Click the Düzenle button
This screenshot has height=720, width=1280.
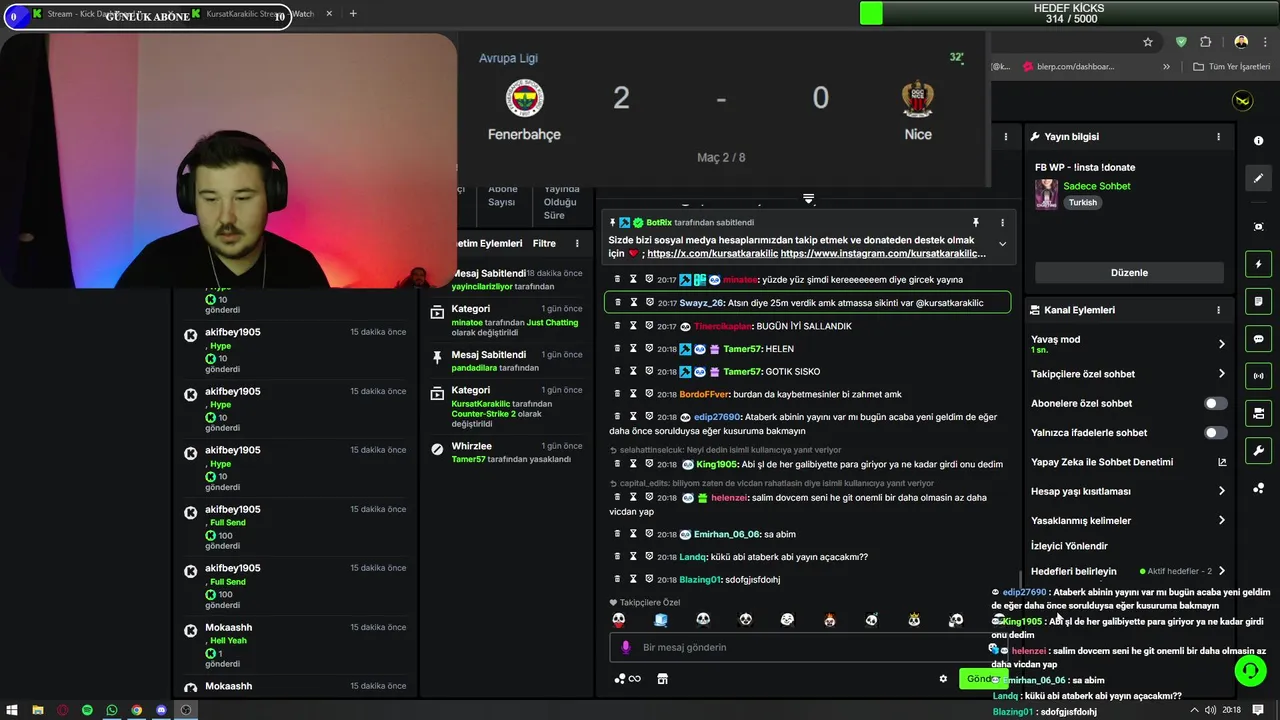click(1129, 273)
